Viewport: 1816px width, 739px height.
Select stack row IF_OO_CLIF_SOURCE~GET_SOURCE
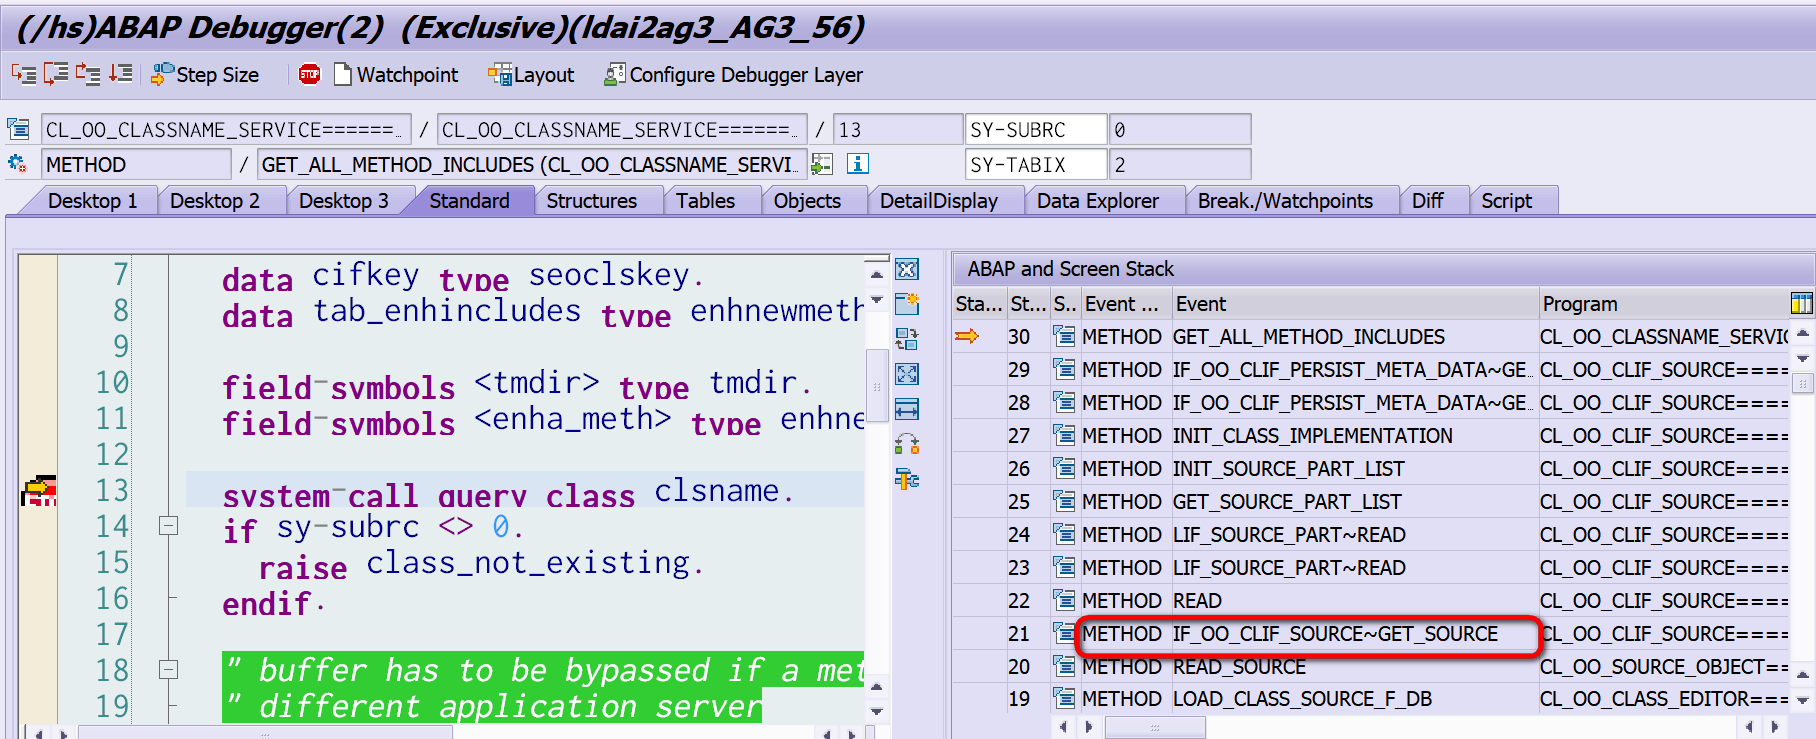tap(1371, 634)
